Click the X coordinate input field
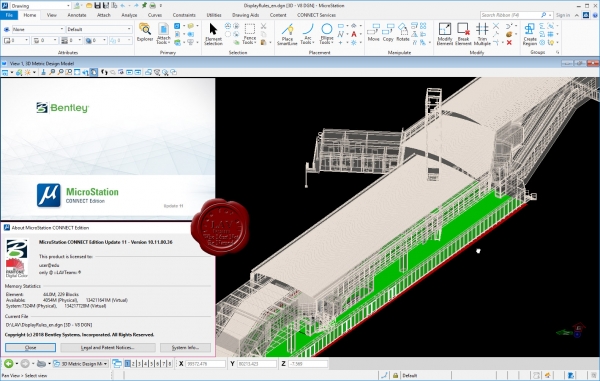 click(x=205, y=364)
